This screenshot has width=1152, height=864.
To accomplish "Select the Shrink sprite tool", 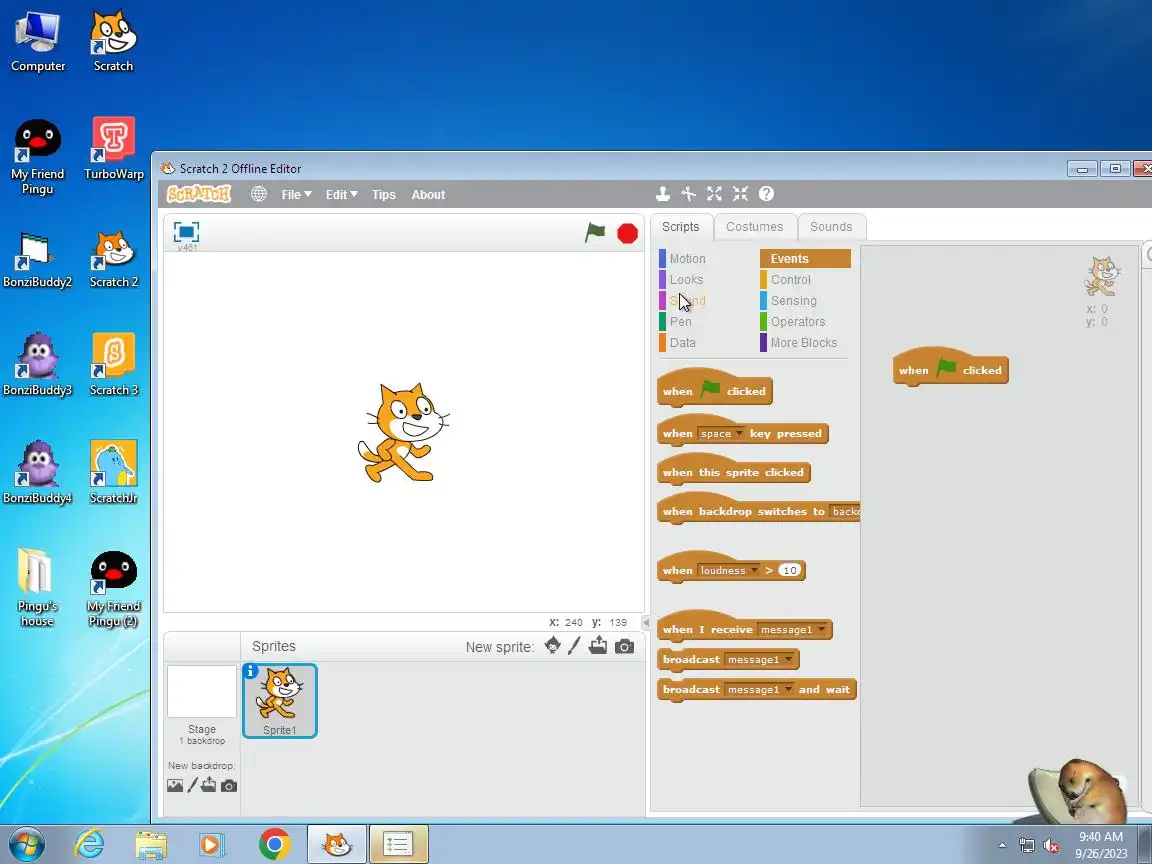I will pos(740,194).
